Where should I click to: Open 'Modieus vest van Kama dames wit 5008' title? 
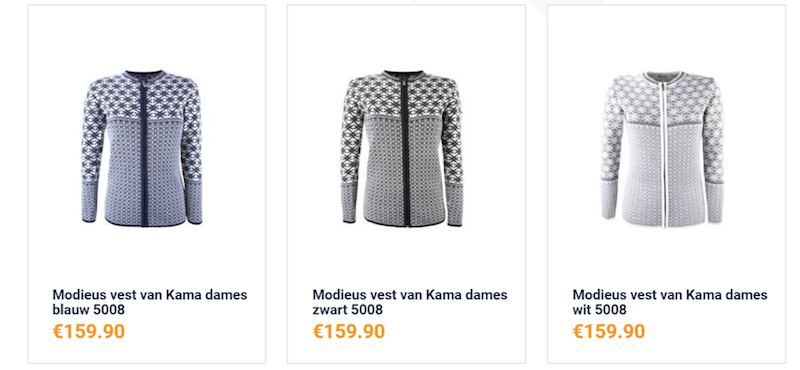(670, 302)
